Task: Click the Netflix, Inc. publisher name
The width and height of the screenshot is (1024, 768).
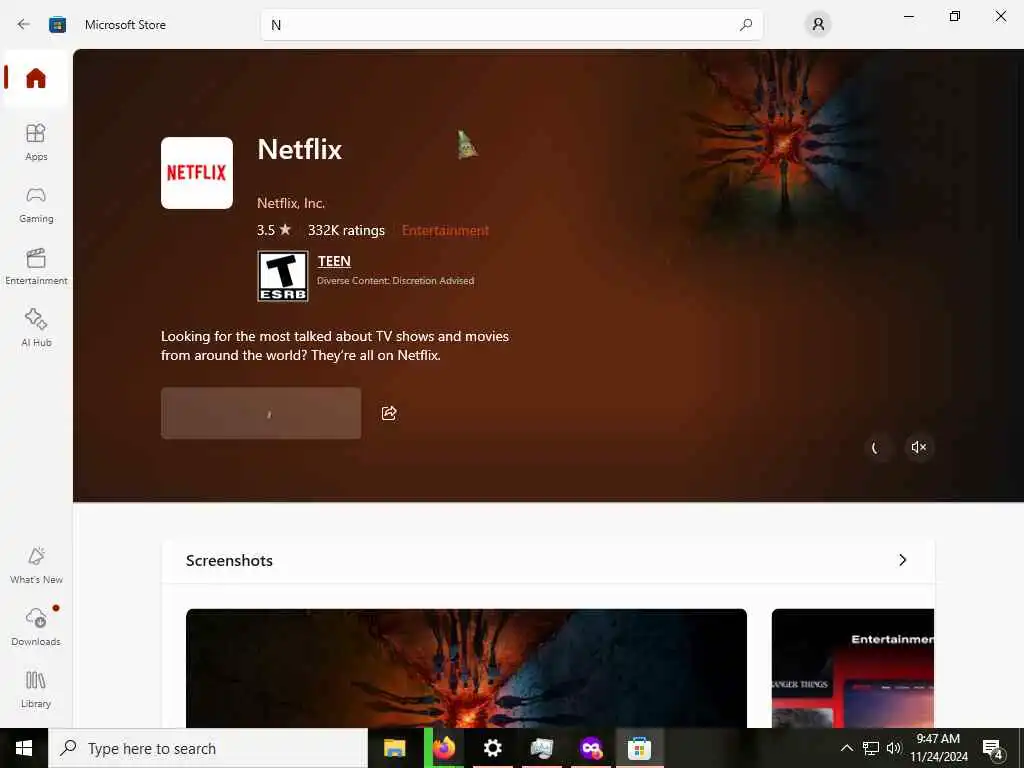Action: [x=291, y=203]
